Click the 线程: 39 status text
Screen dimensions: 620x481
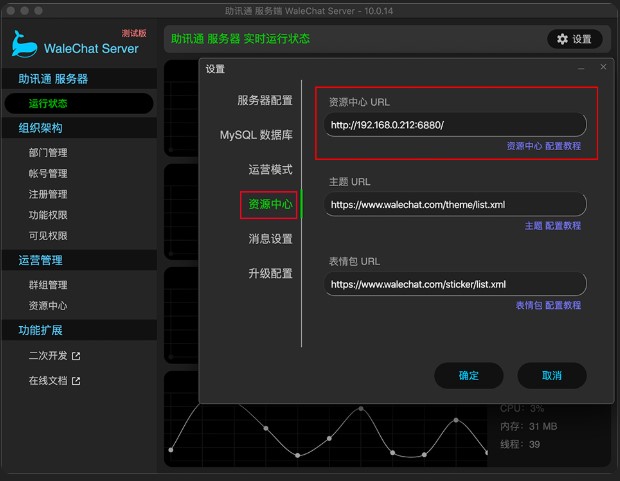(x=520, y=445)
